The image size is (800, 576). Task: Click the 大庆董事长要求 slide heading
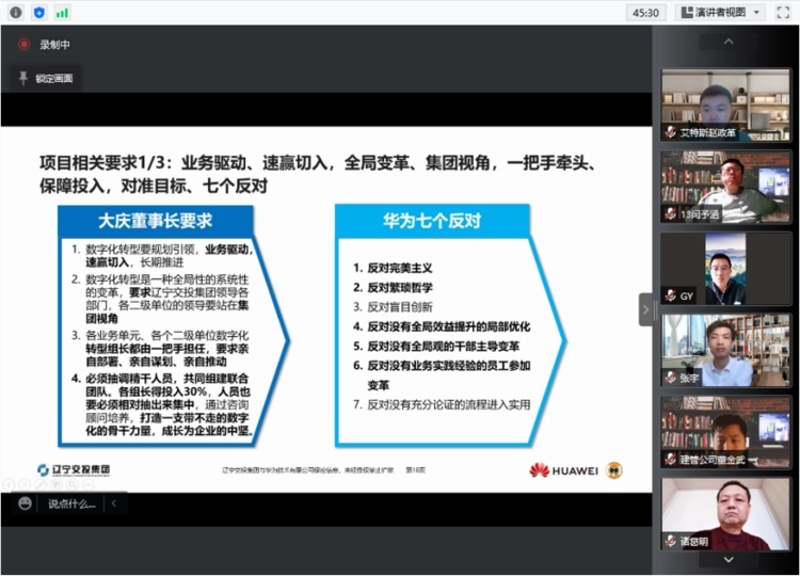click(x=155, y=221)
